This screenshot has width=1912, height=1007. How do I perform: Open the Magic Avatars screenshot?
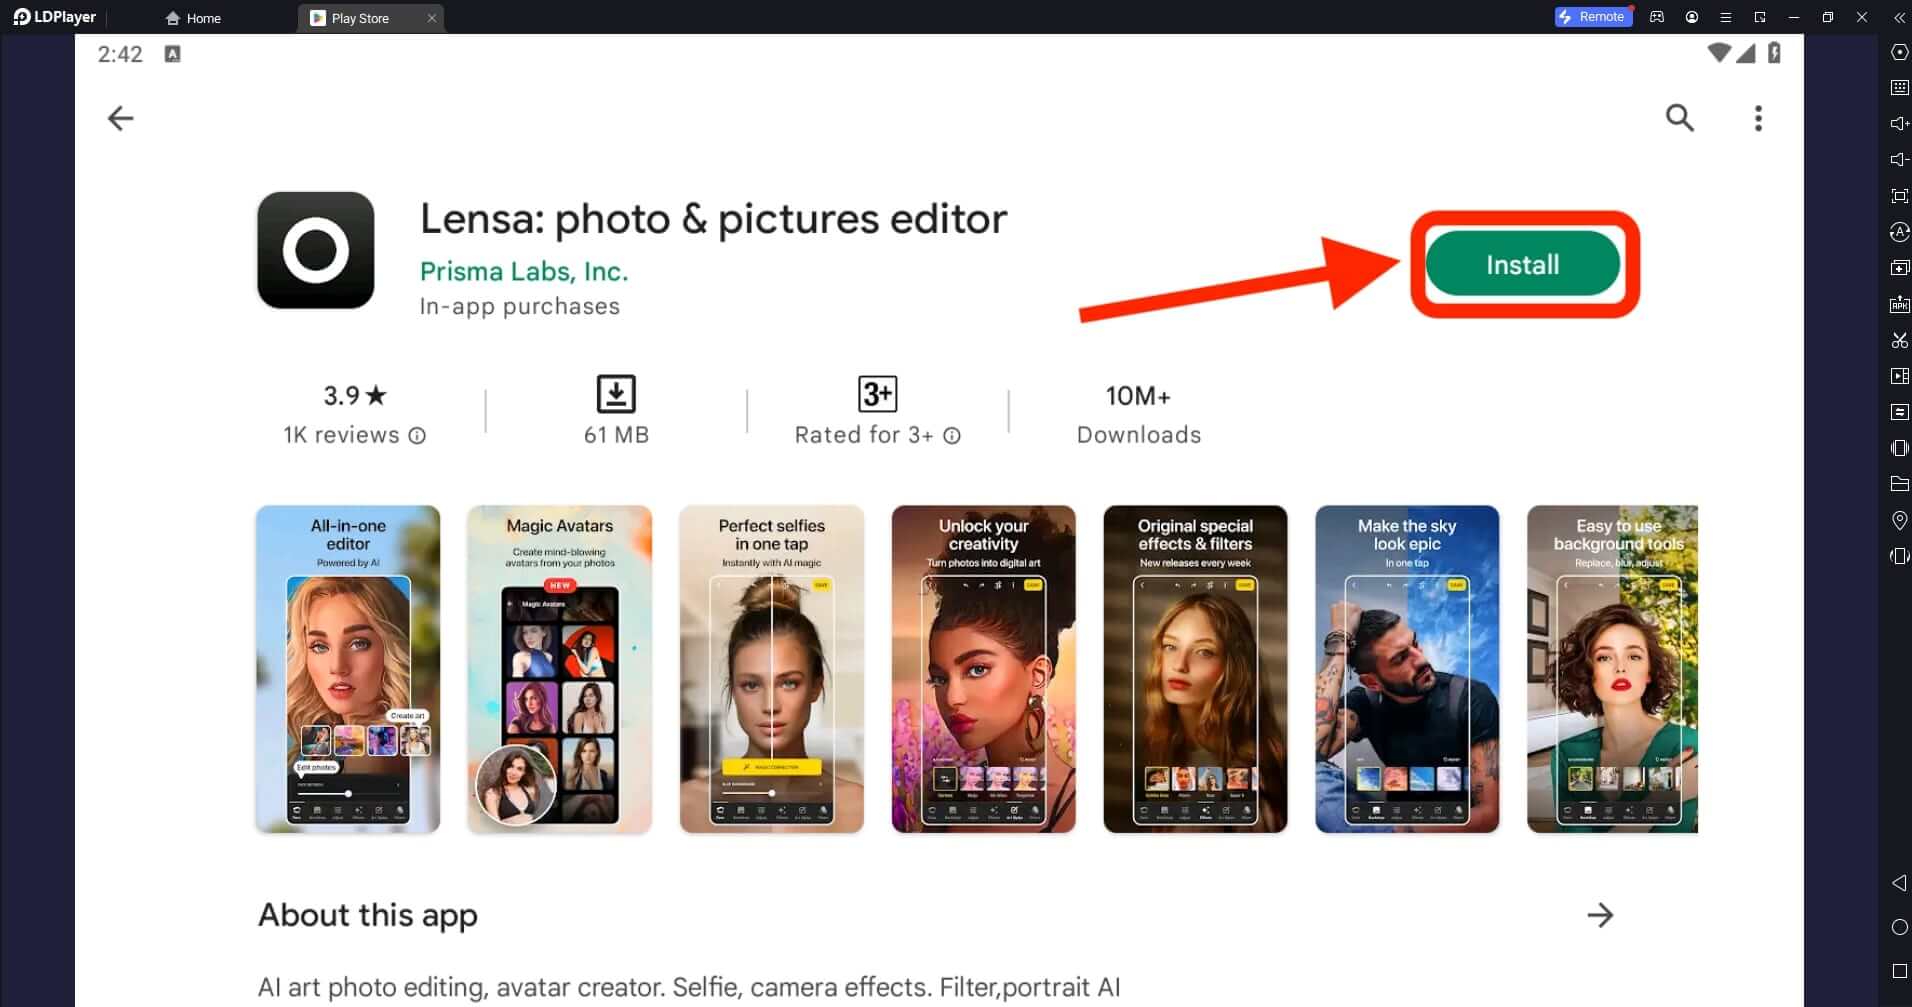click(560, 669)
